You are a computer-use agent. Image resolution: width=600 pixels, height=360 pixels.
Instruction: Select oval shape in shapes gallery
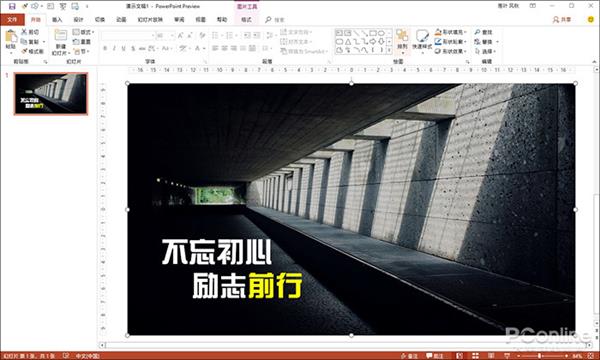(x=382, y=33)
